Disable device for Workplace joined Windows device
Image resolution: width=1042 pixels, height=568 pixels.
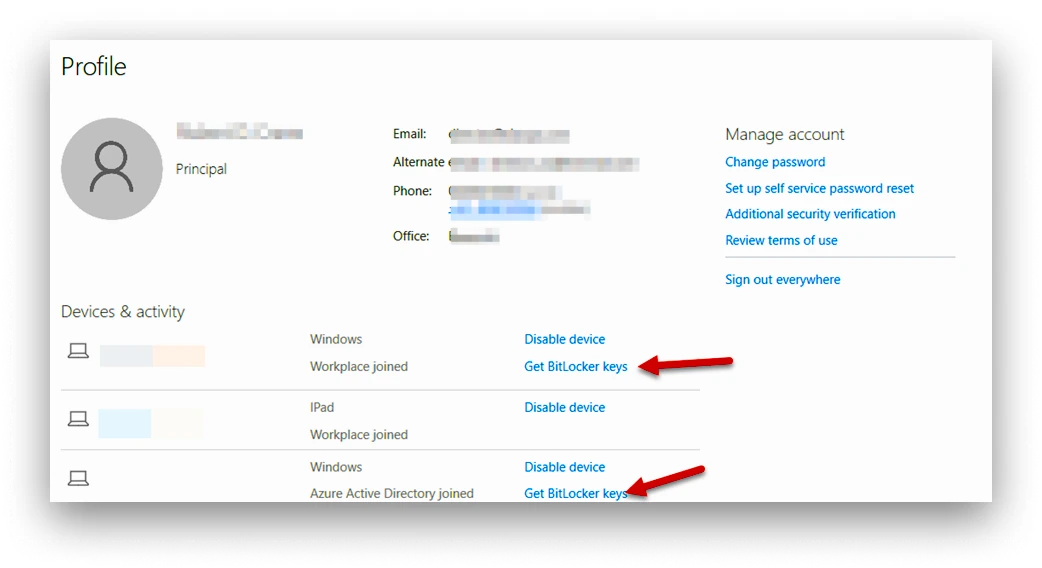[x=564, y=339]
